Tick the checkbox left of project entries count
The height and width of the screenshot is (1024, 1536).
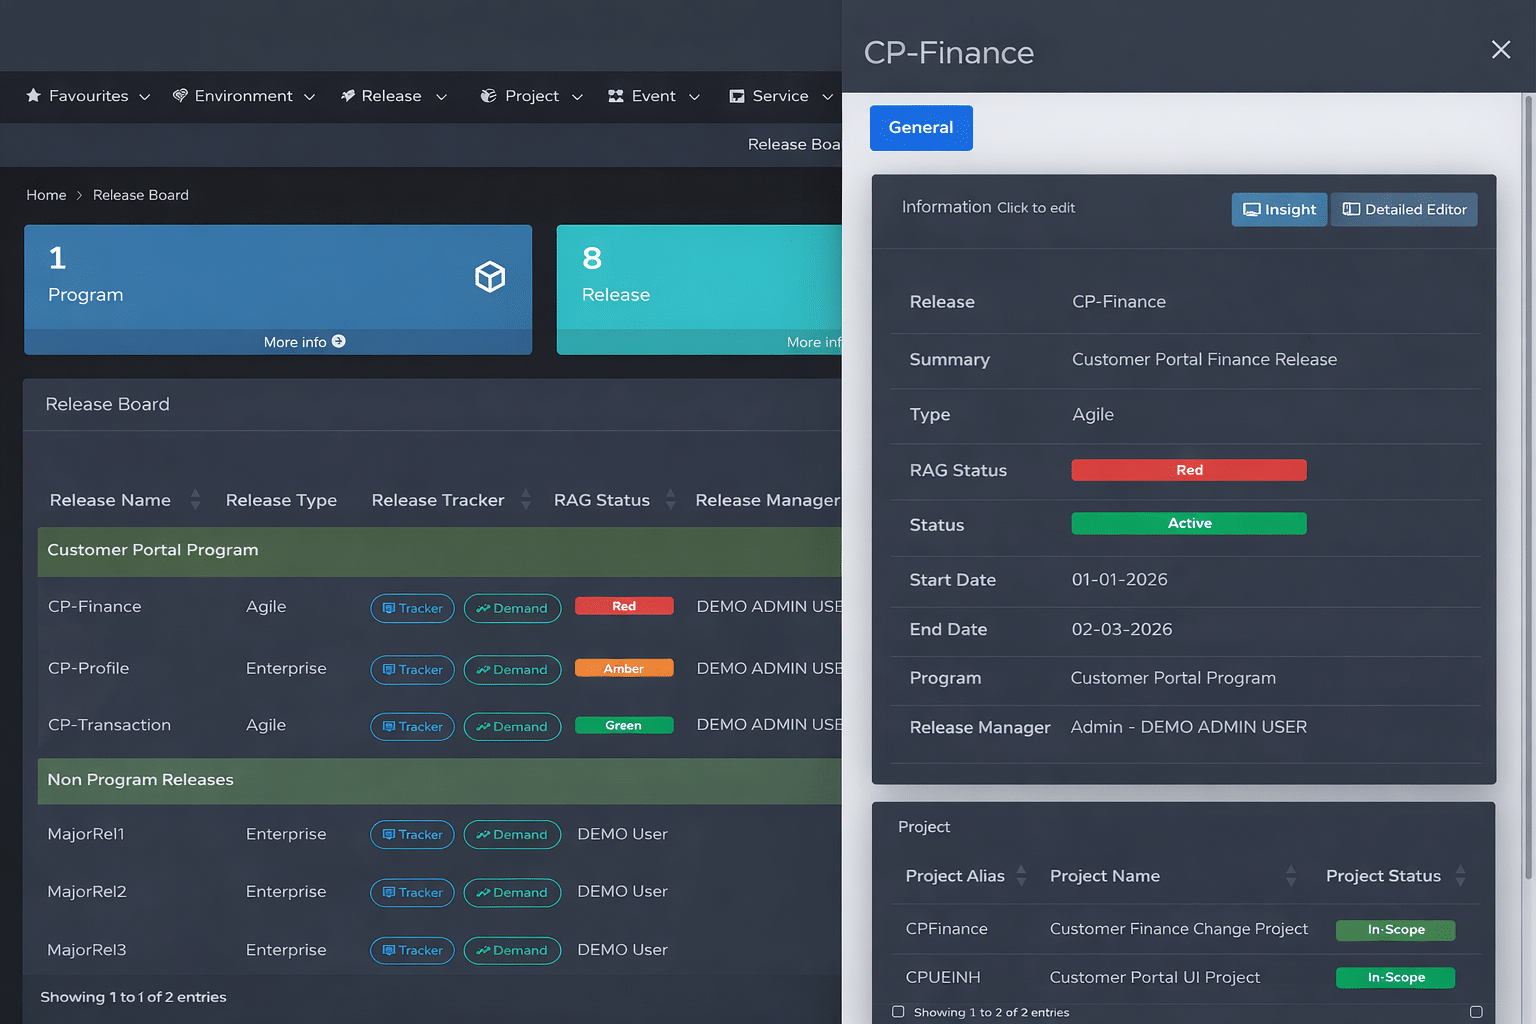pos(898,1012)
